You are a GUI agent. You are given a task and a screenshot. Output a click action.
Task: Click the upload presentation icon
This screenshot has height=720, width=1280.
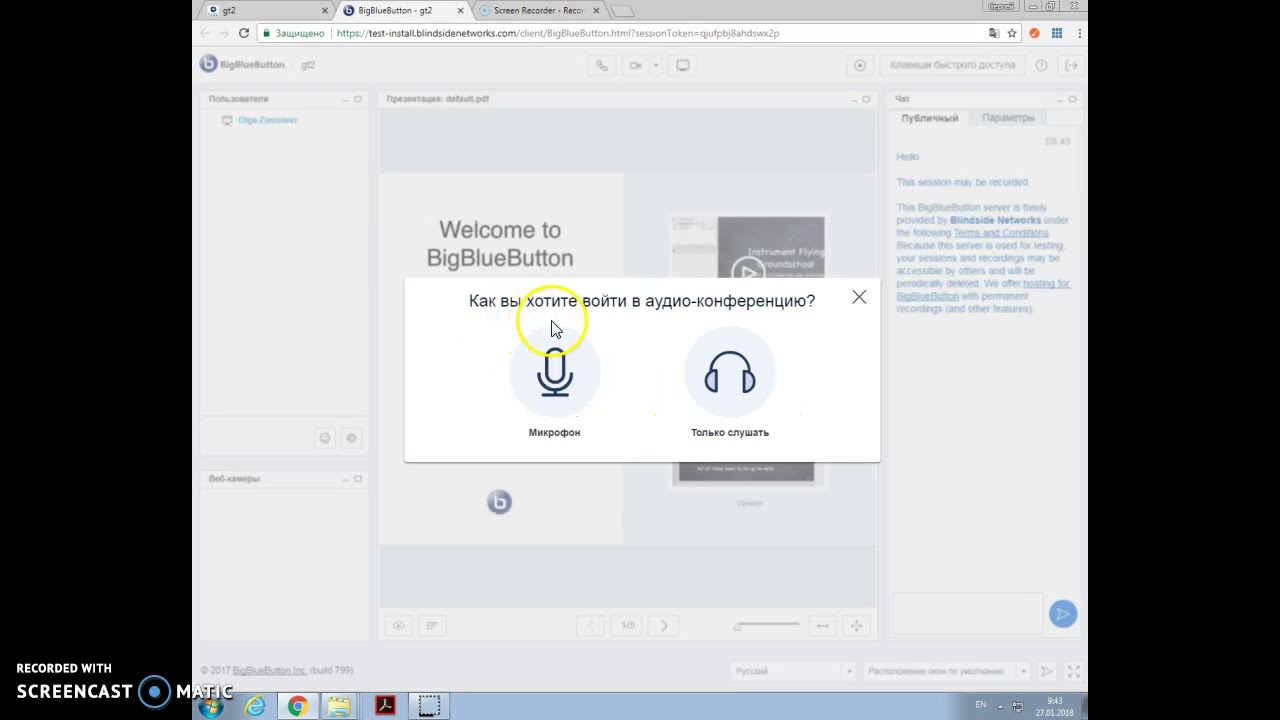399,626
